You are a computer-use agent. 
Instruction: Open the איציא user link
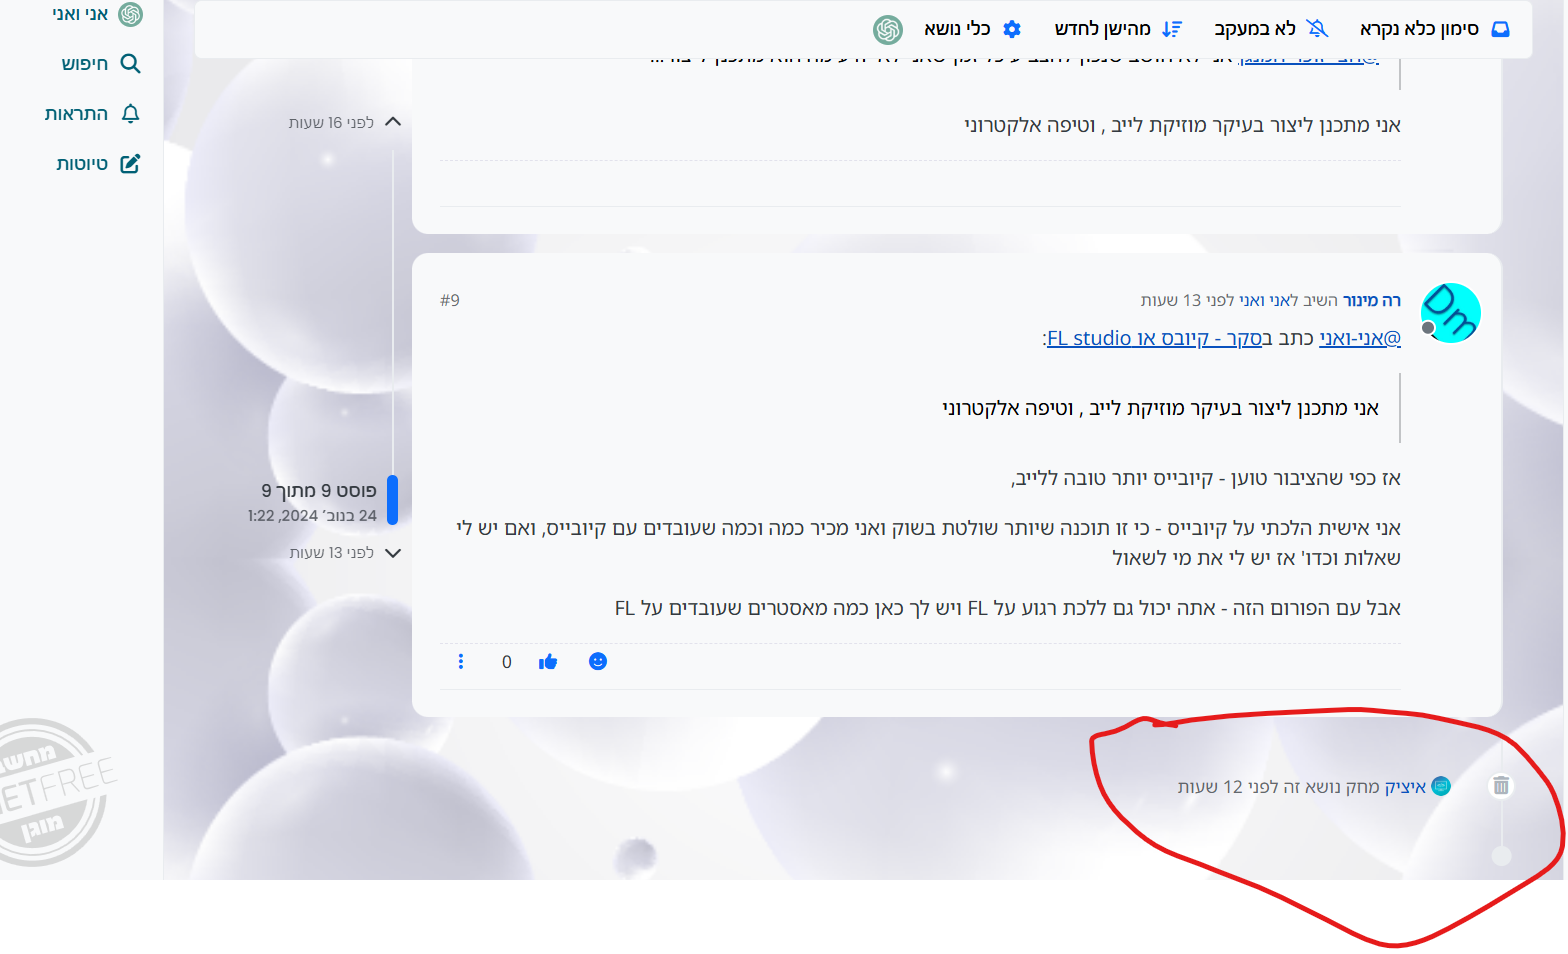point(1405,787)
